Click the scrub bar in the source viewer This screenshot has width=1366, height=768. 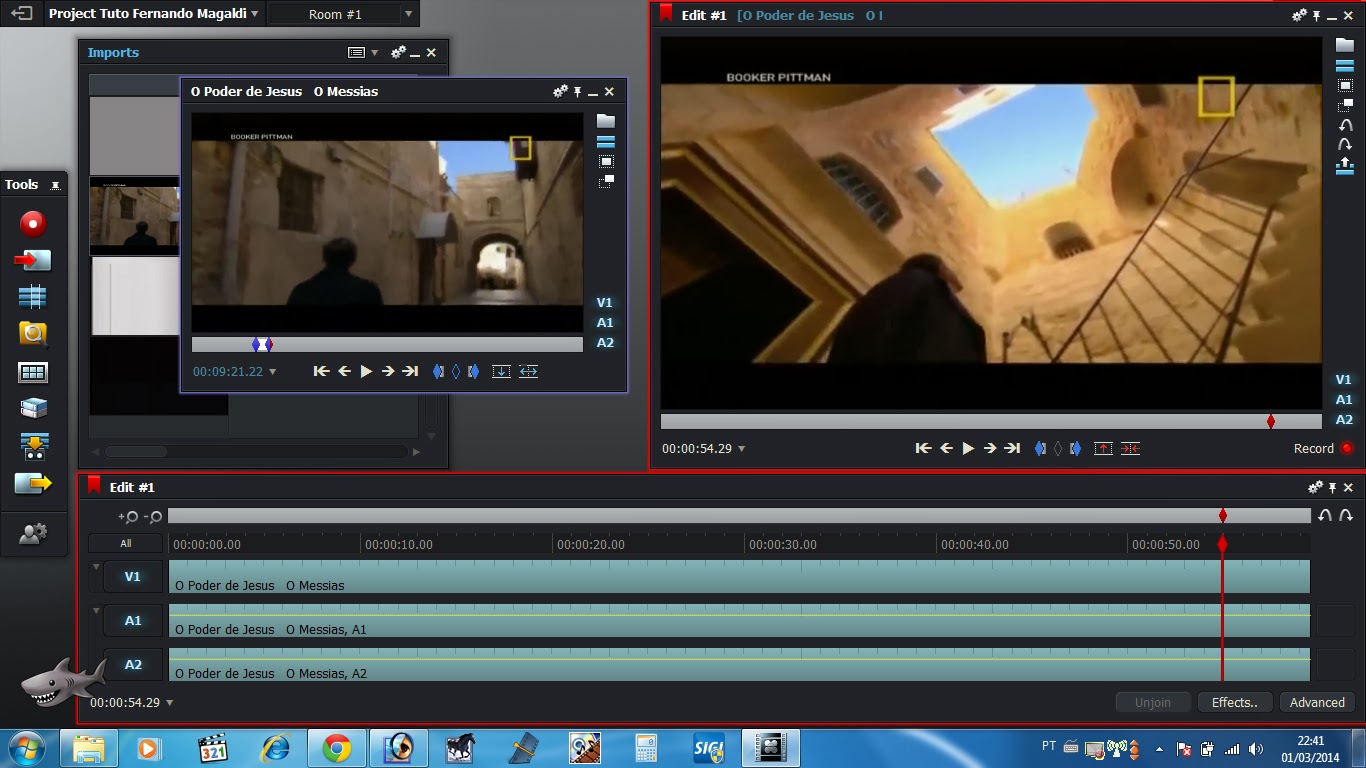click(387, 344)
